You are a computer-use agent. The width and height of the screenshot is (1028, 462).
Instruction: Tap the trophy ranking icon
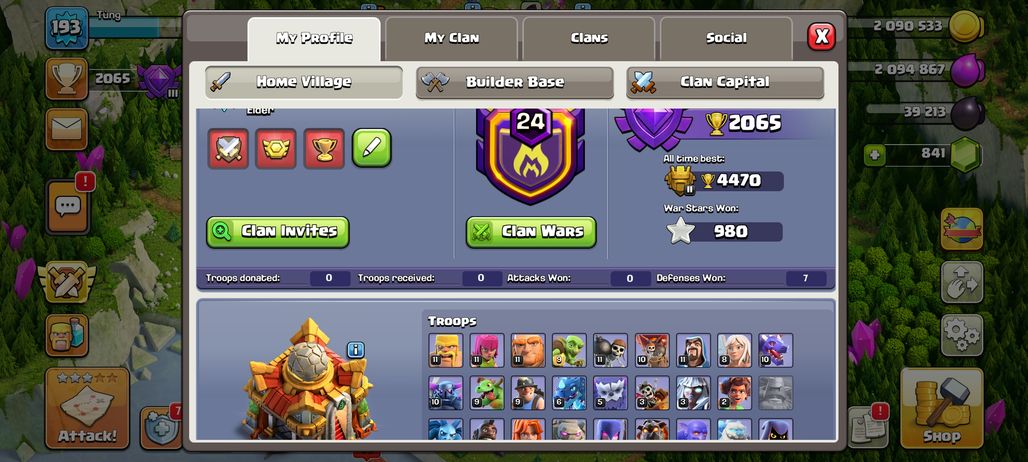[x=66, y=79]
